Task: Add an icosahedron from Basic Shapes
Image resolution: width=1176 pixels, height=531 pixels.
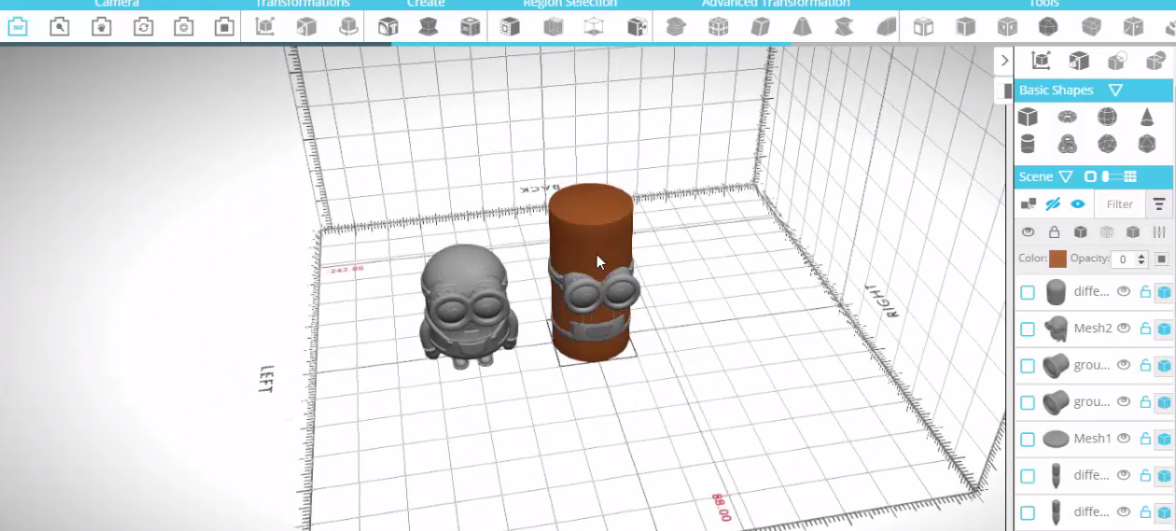Action: tap(1147, 143)
